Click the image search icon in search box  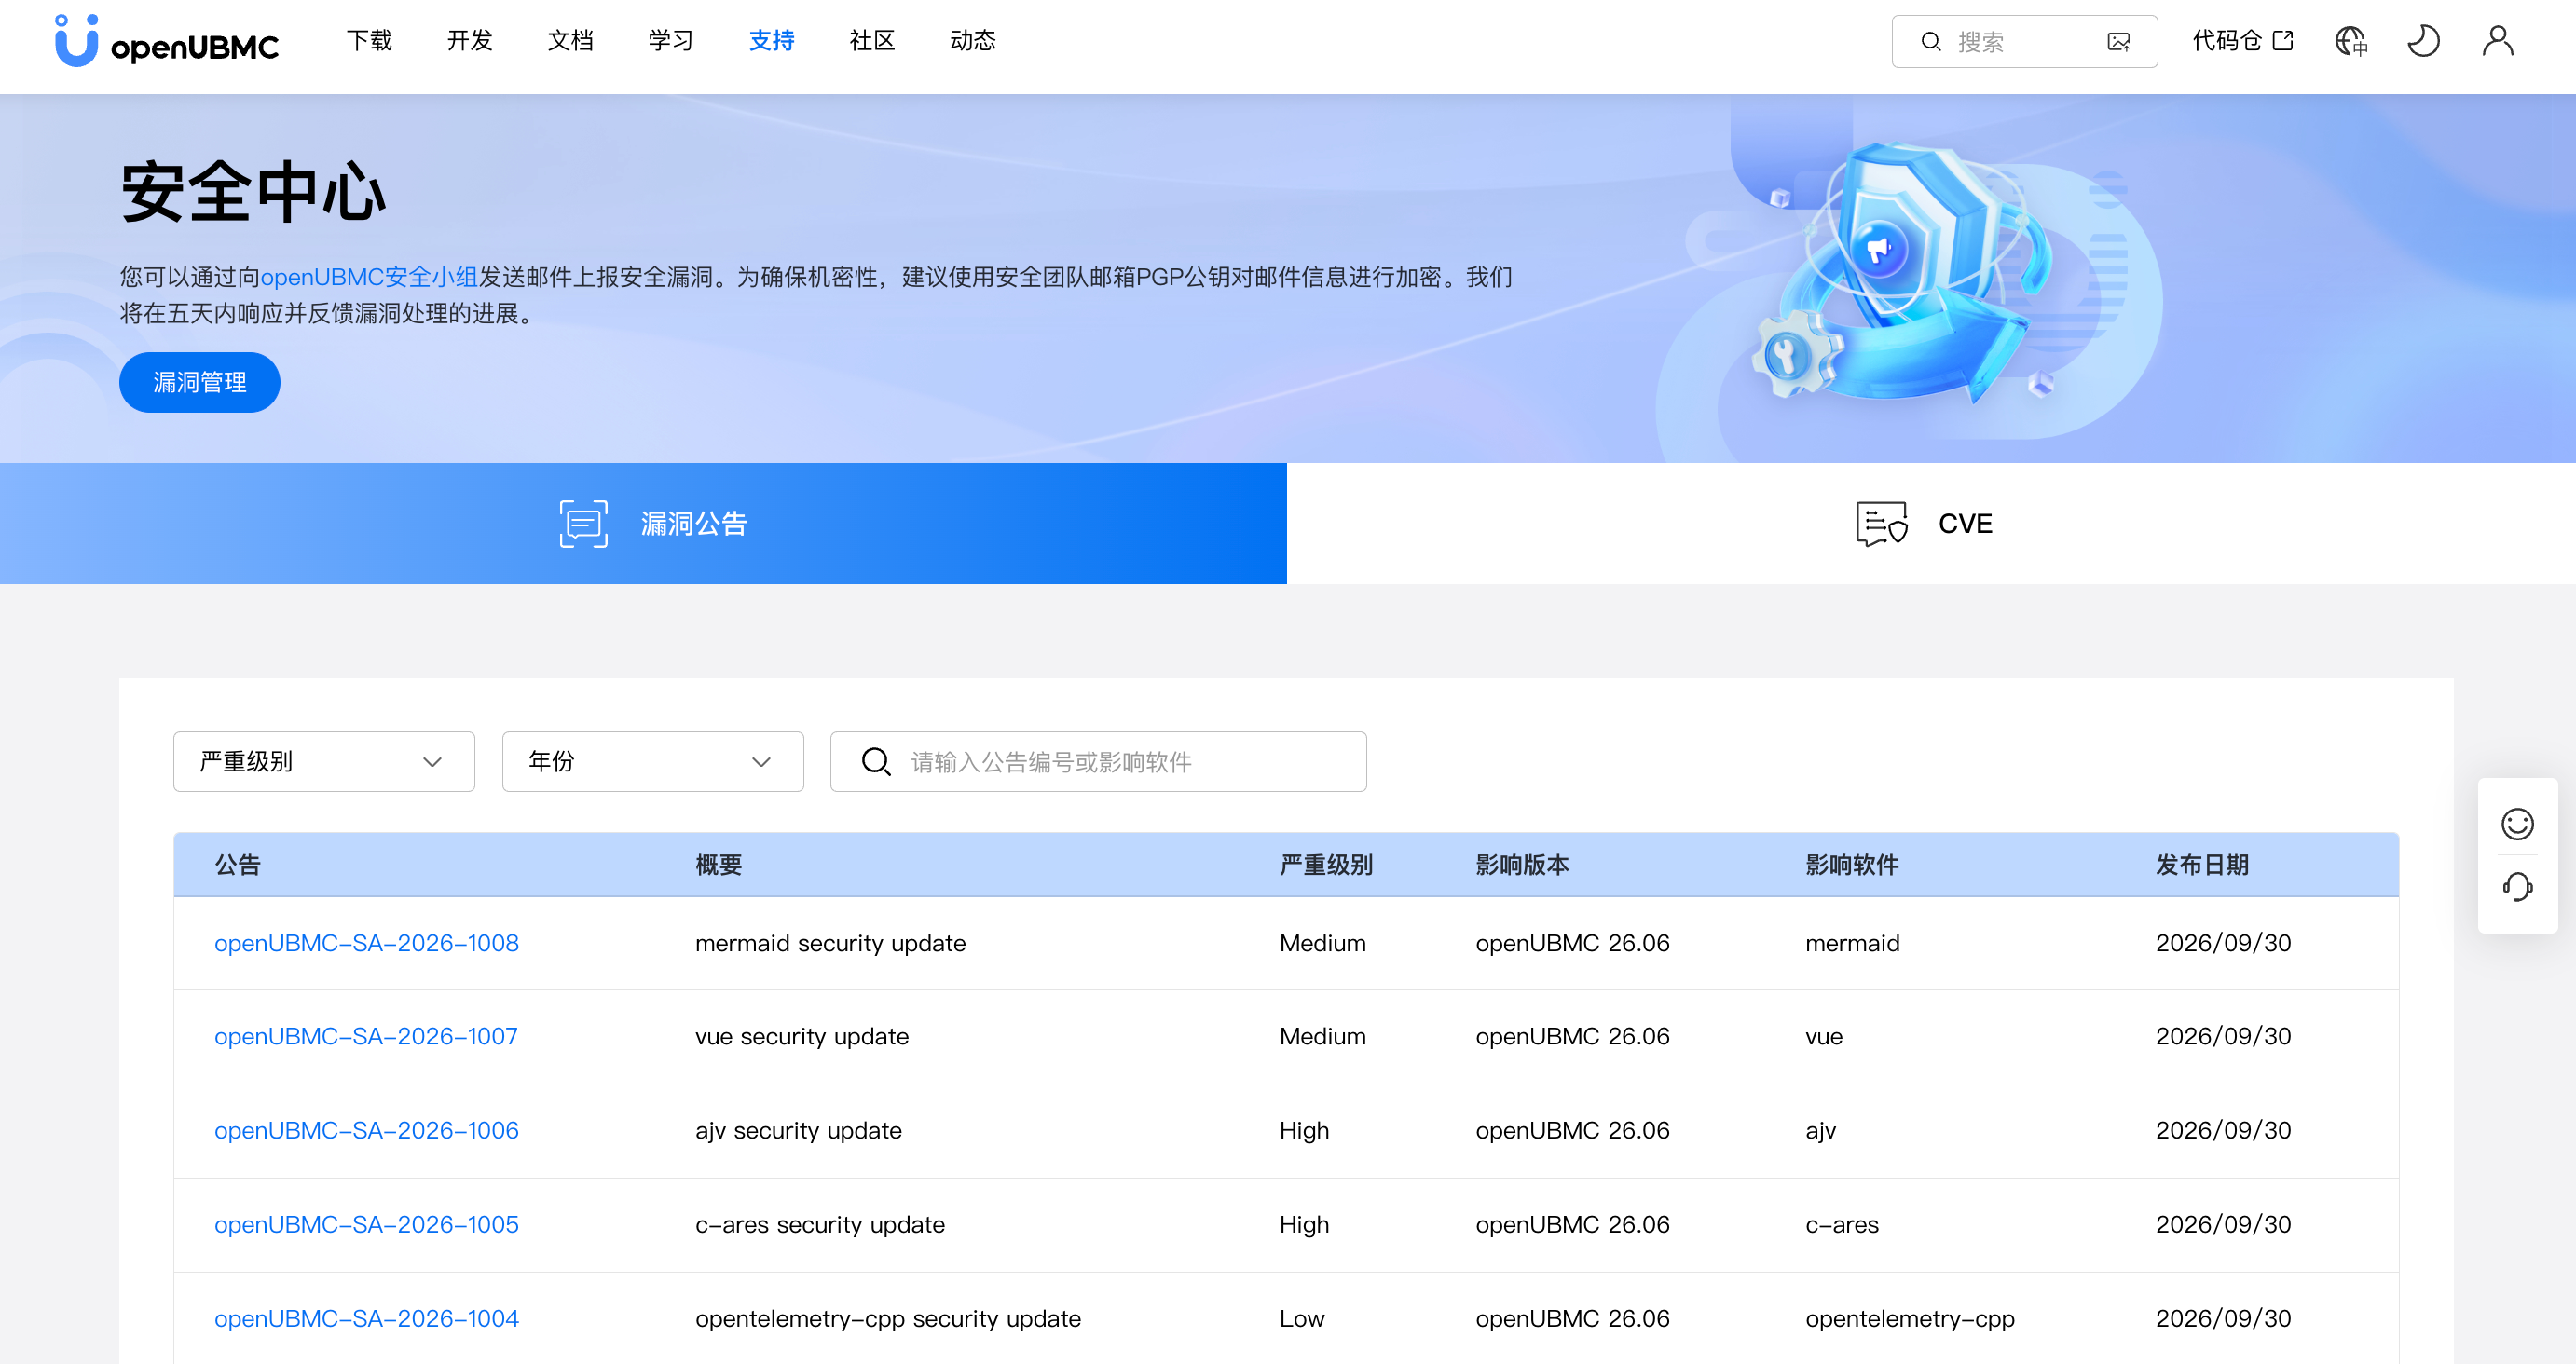(x=2118, y=42)
